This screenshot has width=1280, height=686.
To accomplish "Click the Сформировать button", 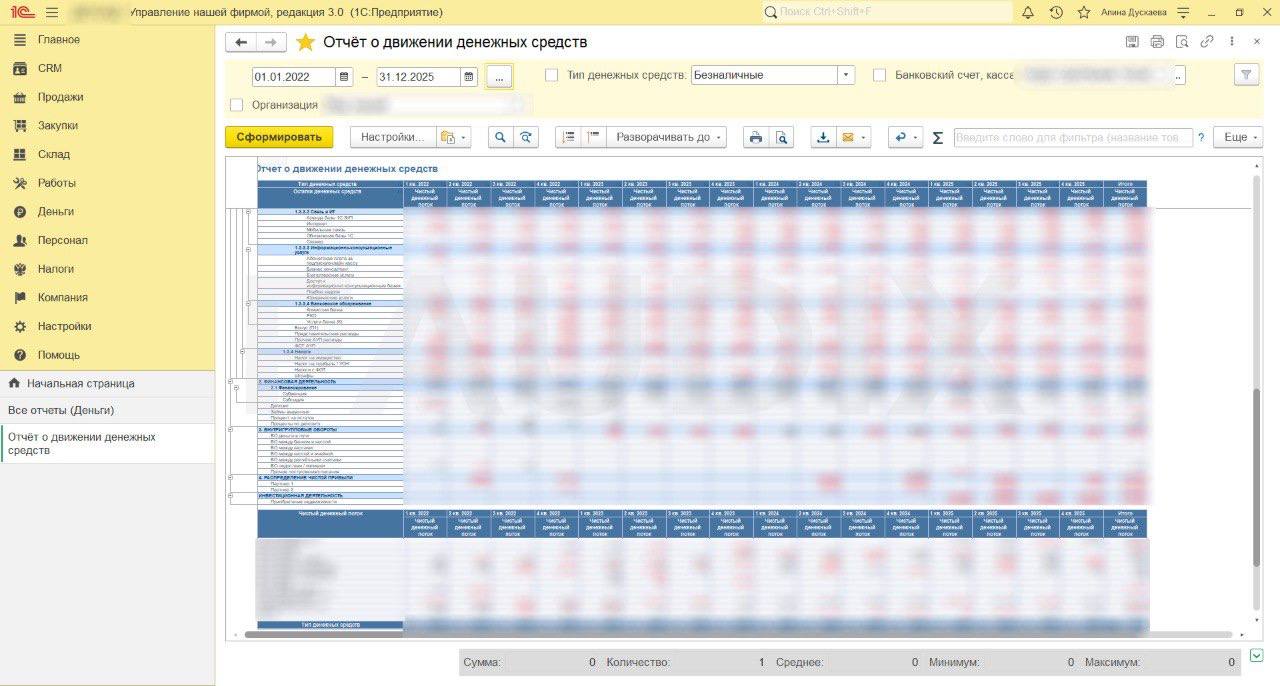I will (x=279, y=137).
